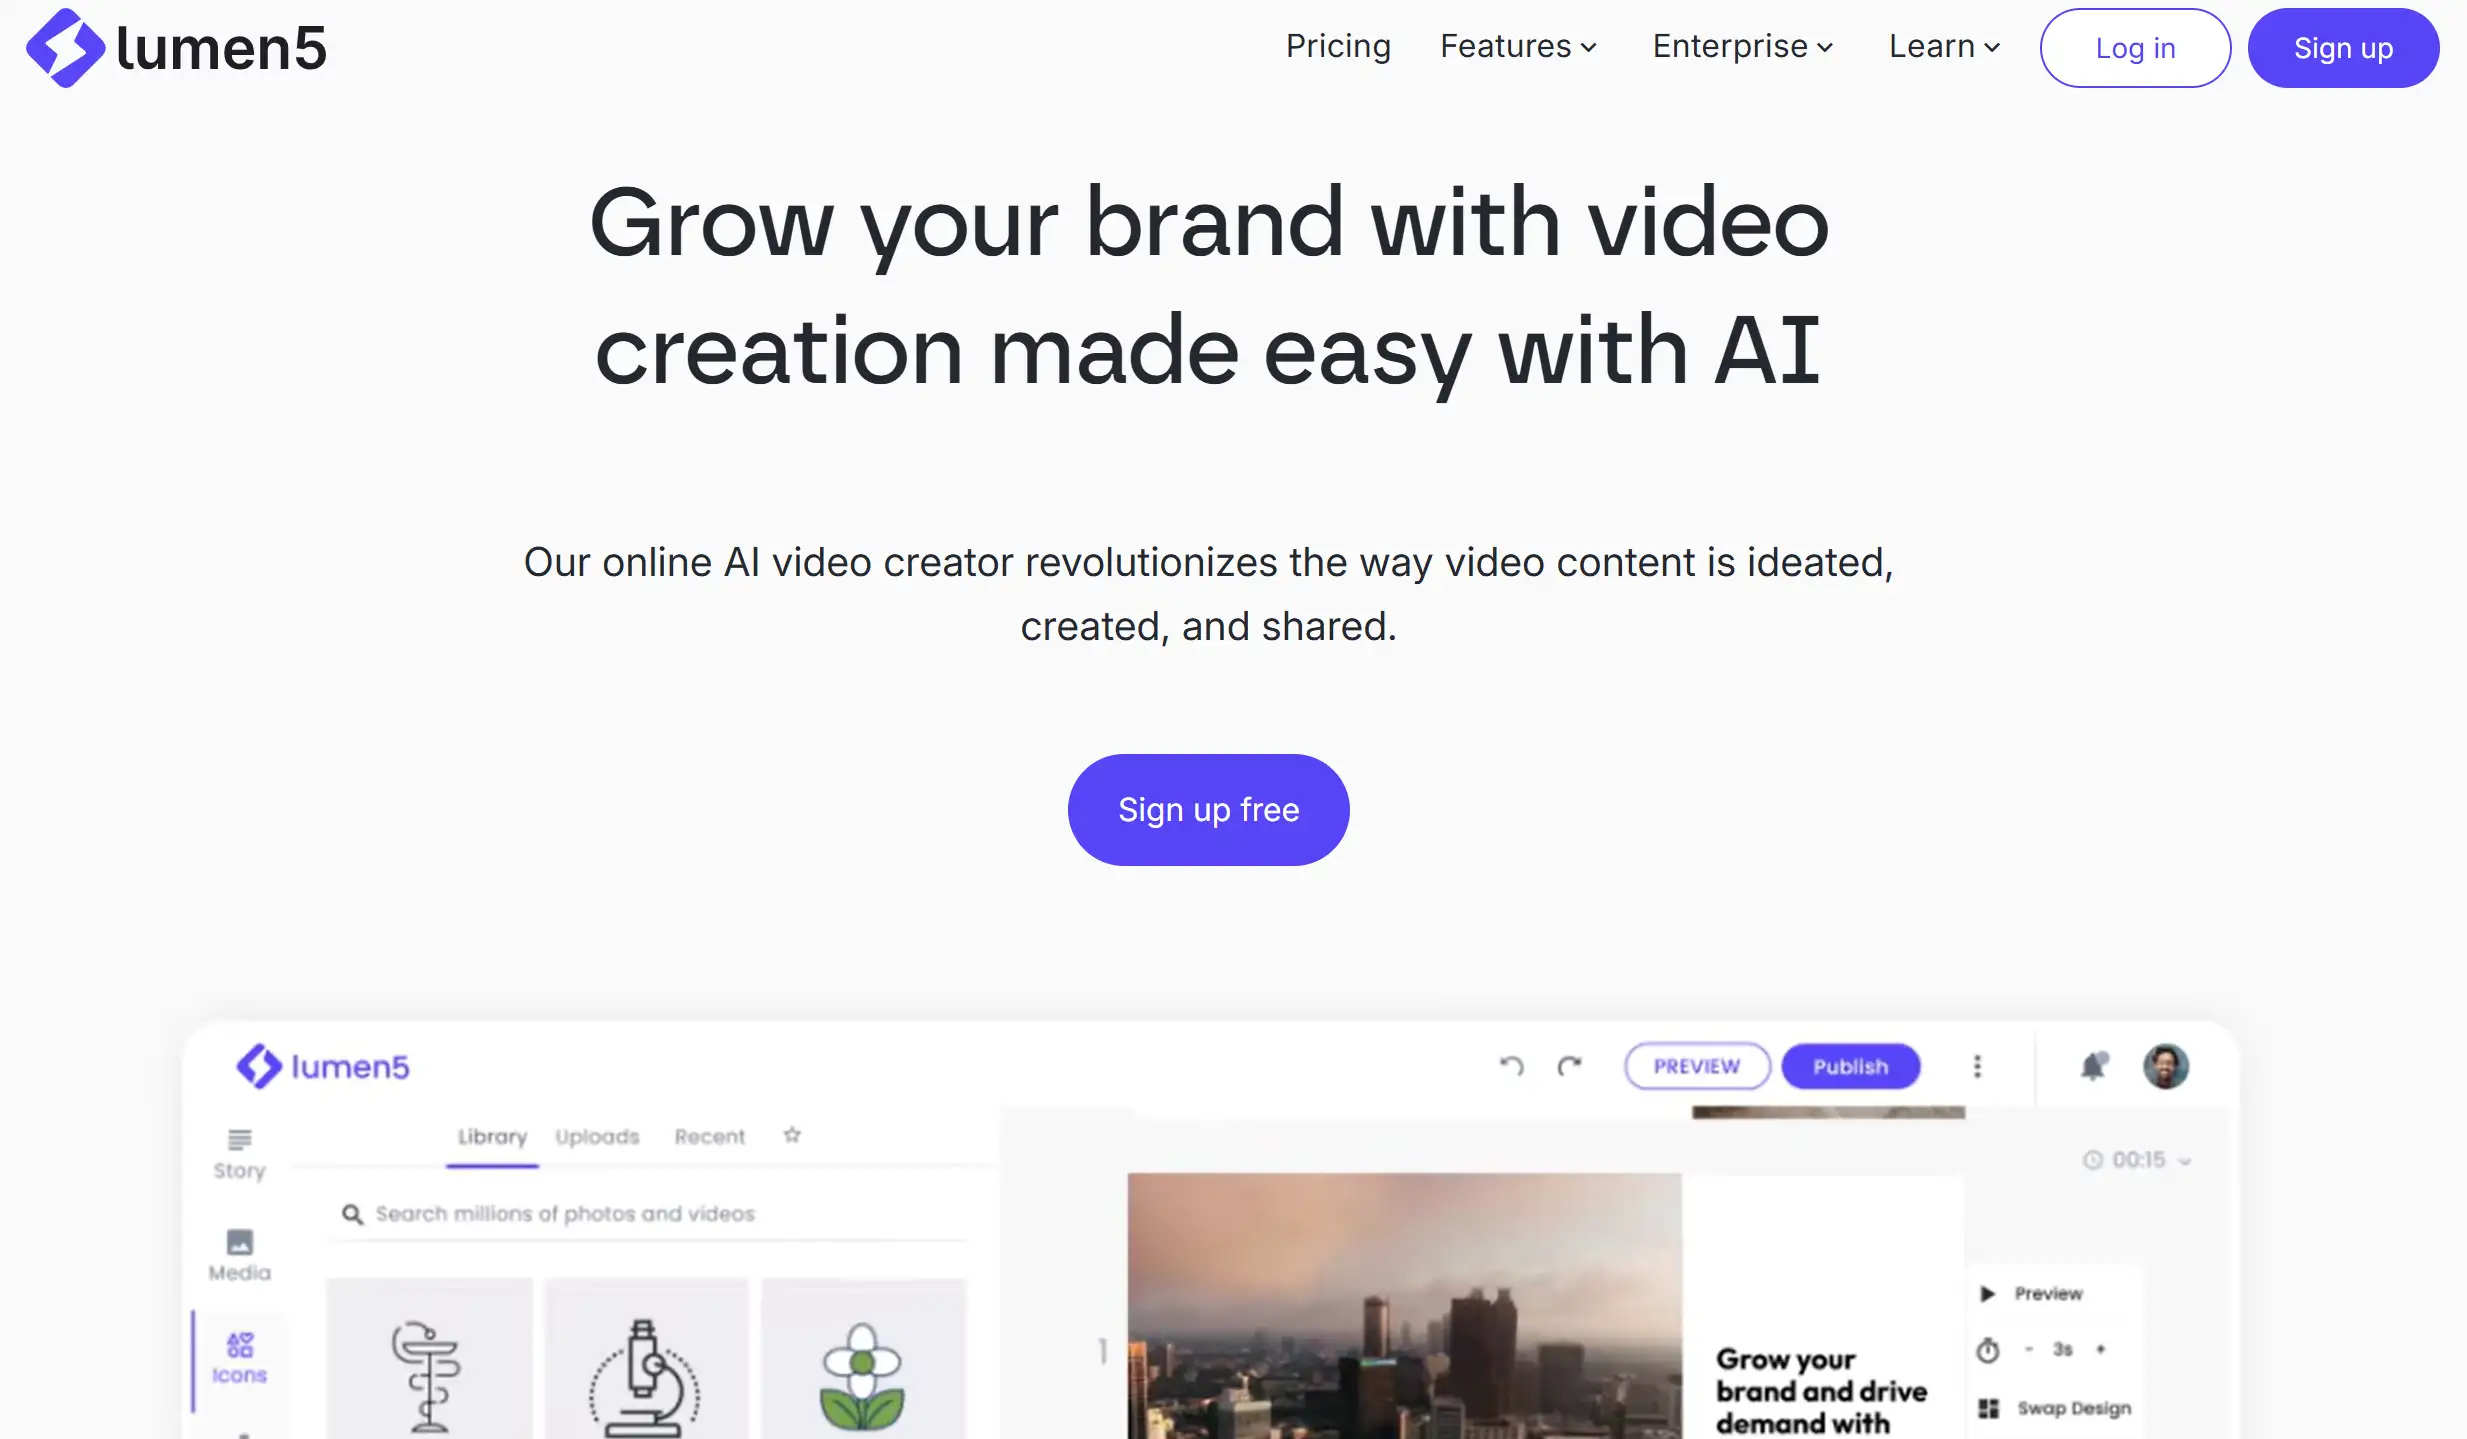Viewport: 2467px width, 1439px height.
Task: Click the Publish button in editor
Action: tap(1850, 1064)
